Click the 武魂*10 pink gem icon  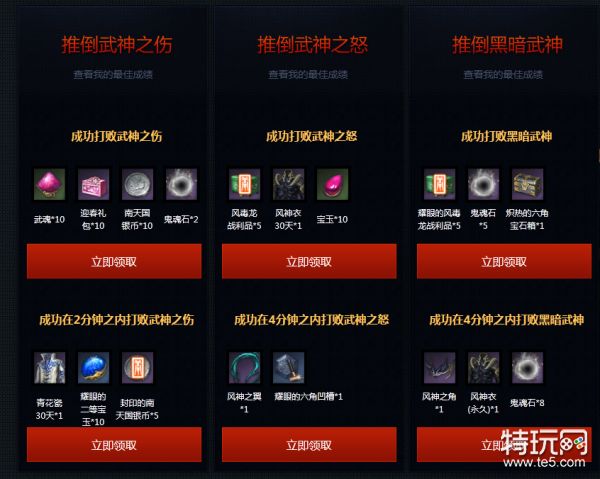[x=49, y=184]
